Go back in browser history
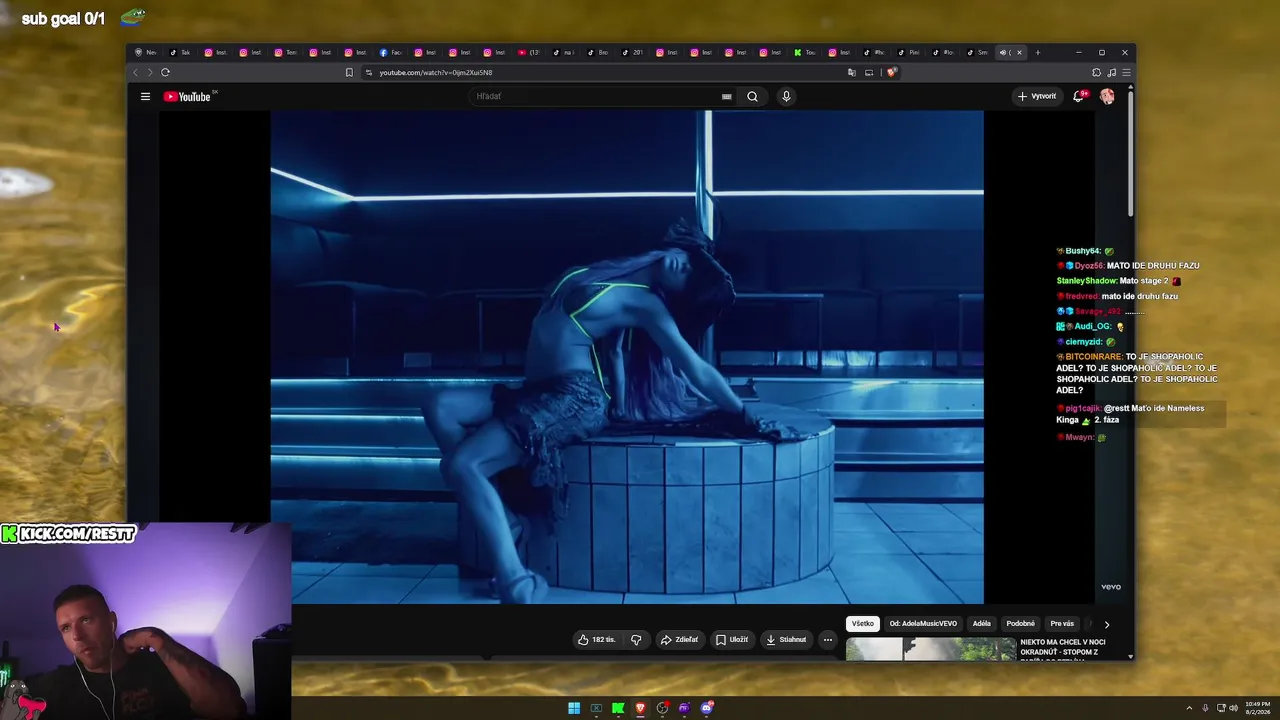 click(136, 72)
